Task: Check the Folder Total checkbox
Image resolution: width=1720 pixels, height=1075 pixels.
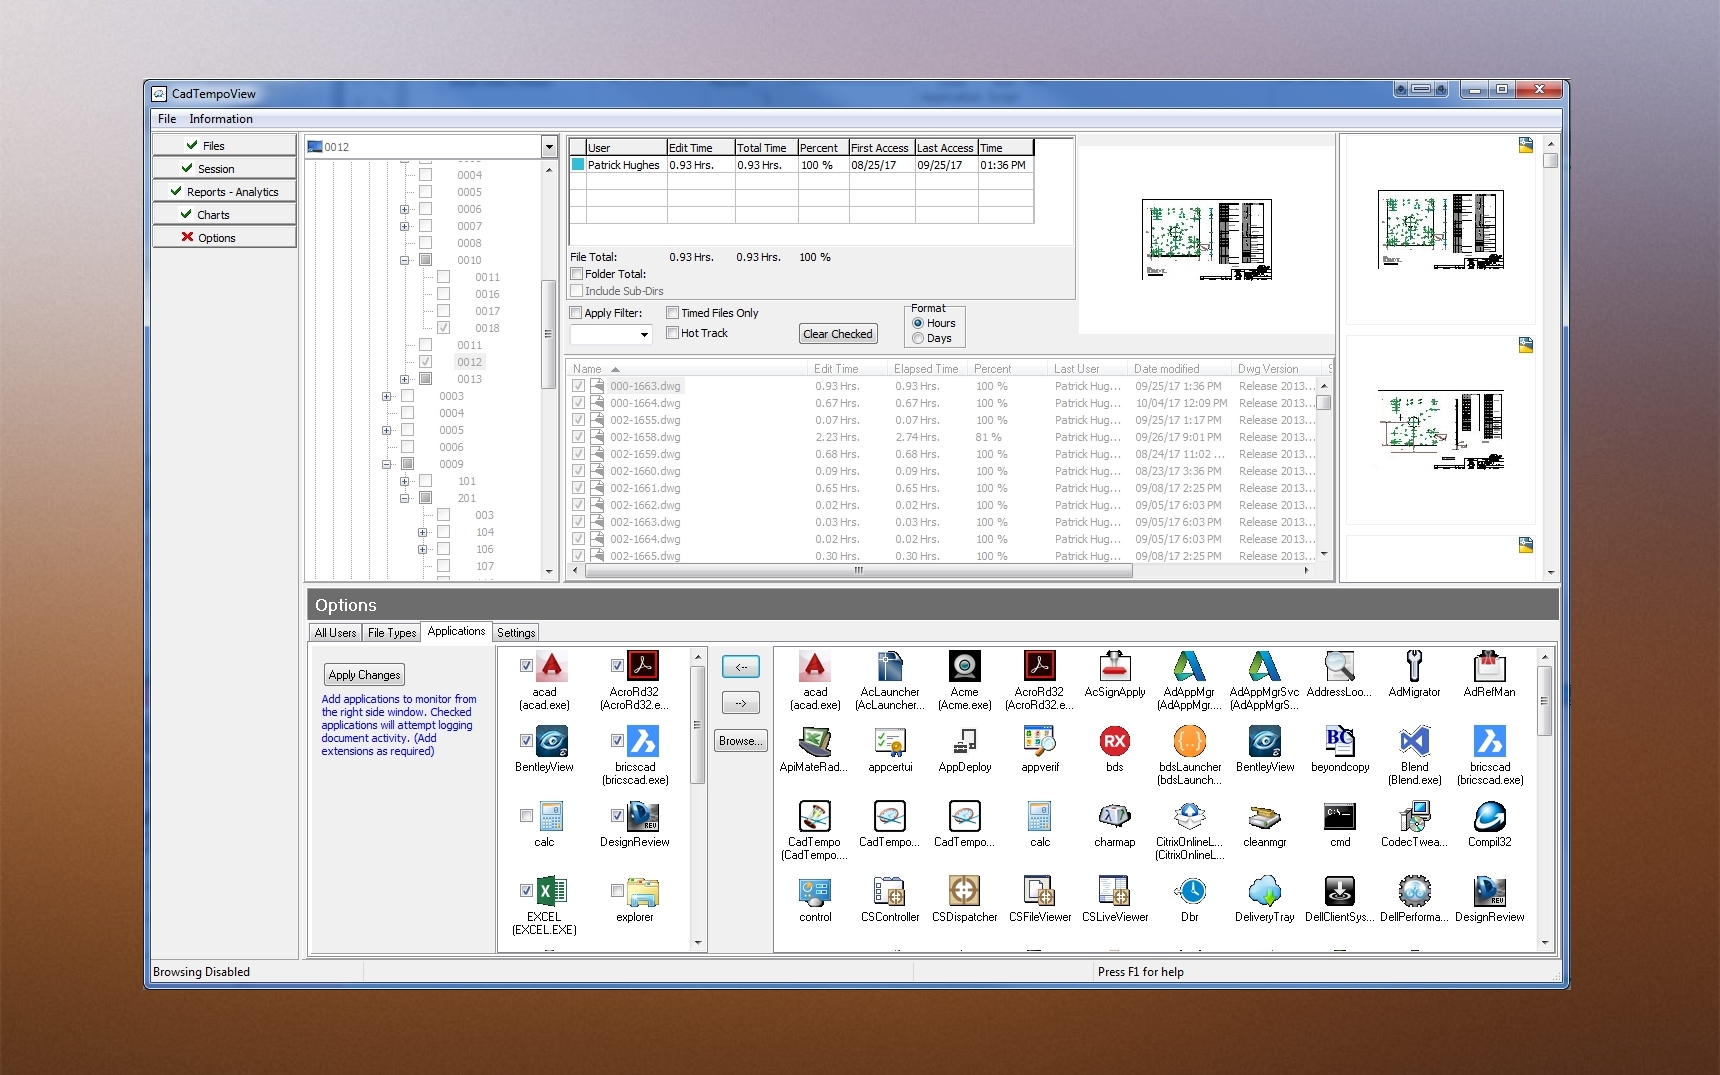Action: pyautogui.click(x=577, y=274)
